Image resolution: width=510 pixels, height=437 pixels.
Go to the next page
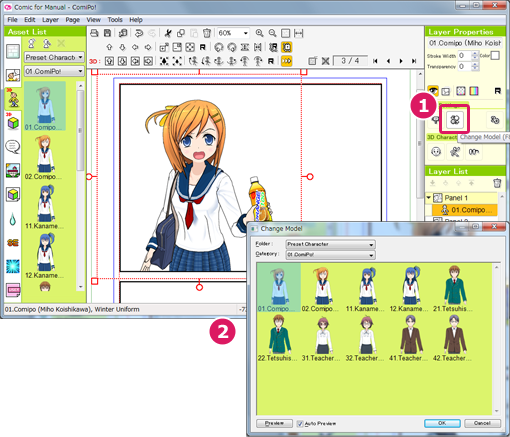401,61
